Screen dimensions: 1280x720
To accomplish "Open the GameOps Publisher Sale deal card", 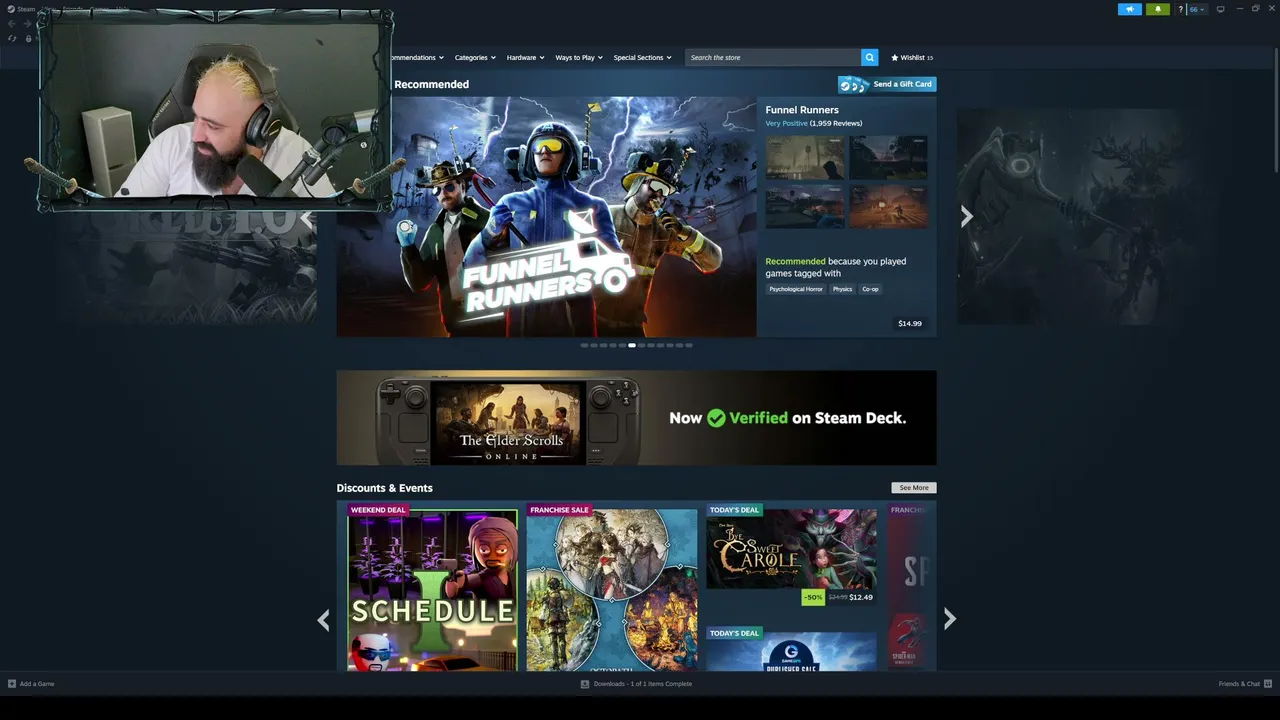I will click(792, 650).
